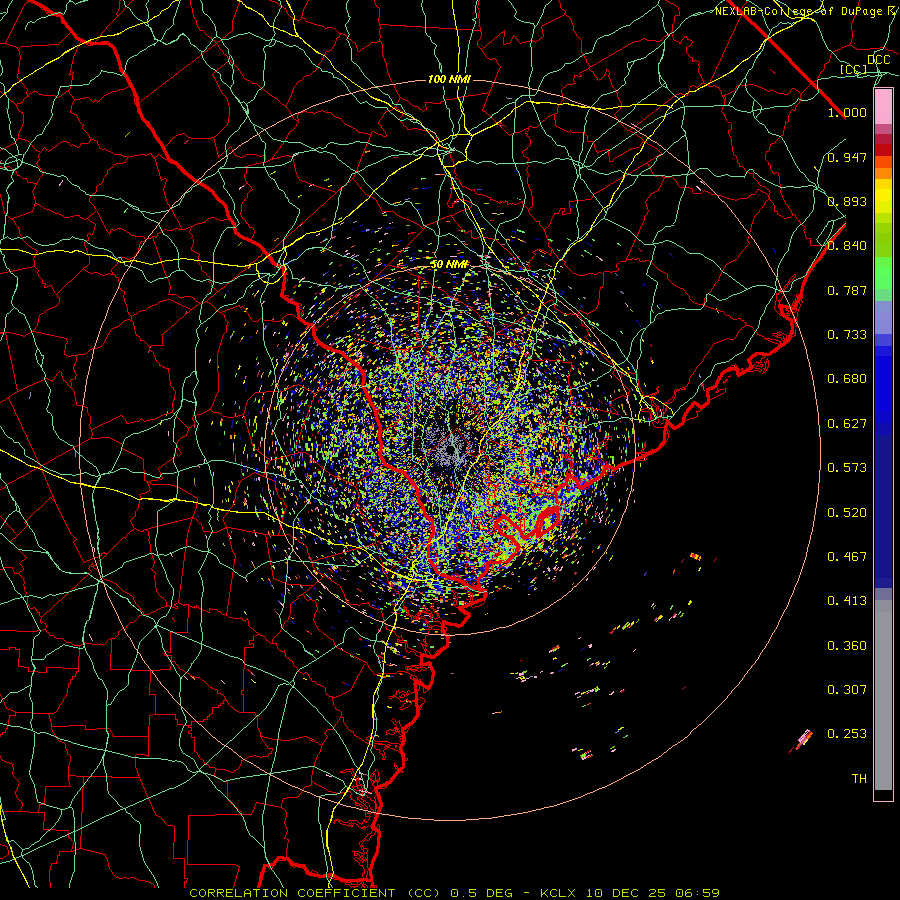The width and height of the screenshot is (900, 900).
Task: Click the "KCLX" radar site identifier
Action: point(559,893)
